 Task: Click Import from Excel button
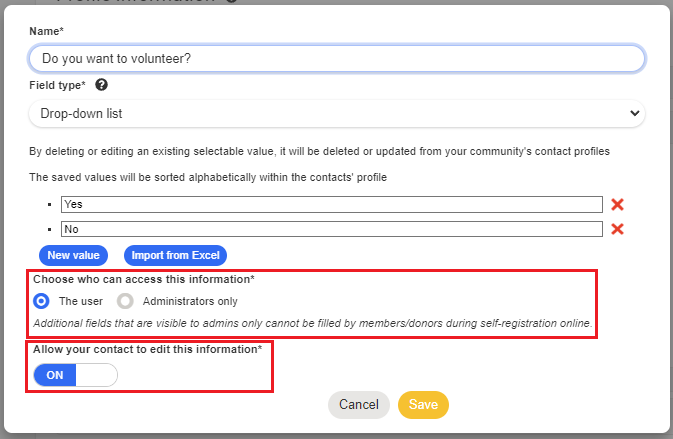(175, 255)
